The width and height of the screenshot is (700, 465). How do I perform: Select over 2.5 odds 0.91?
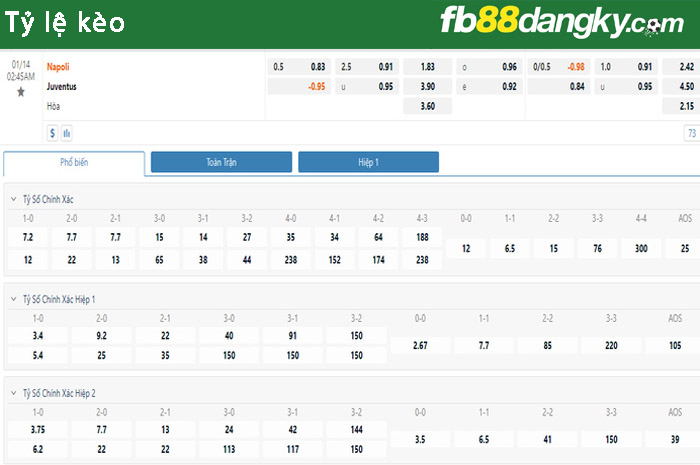[367, 67]
